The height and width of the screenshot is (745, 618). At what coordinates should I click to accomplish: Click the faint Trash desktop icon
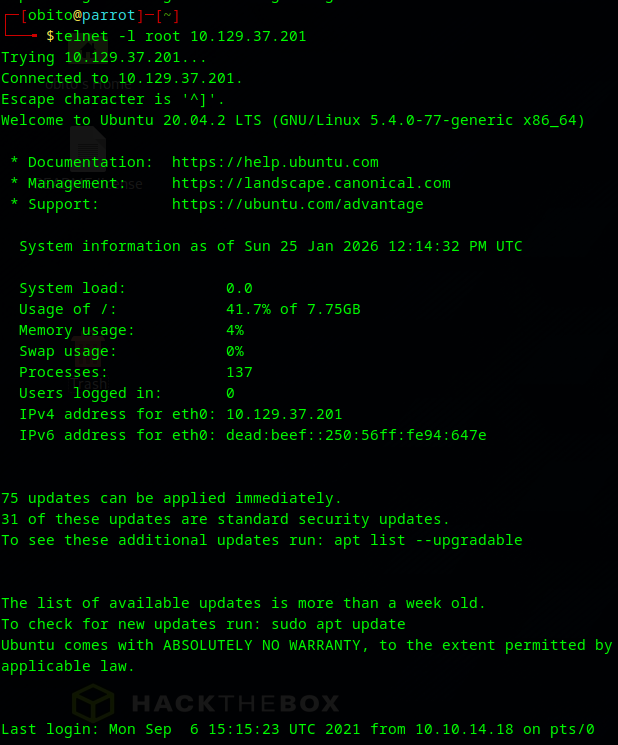[88, 355]
